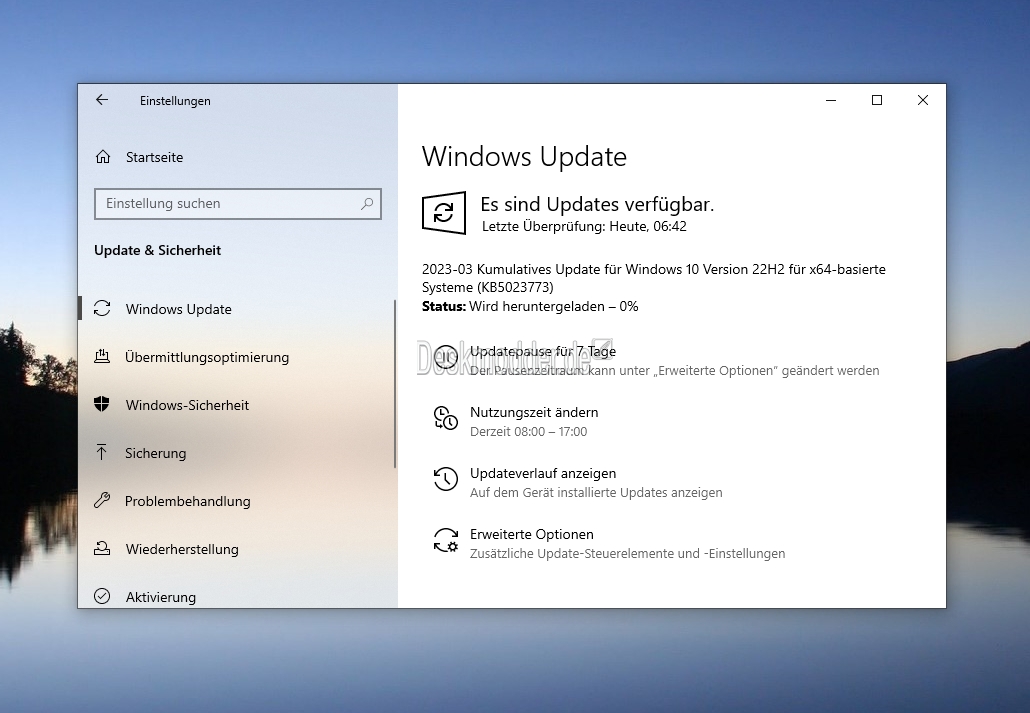1030x713 pixels.
Task: Click the Status Wird heruntergeladen text
Action: 530,306
